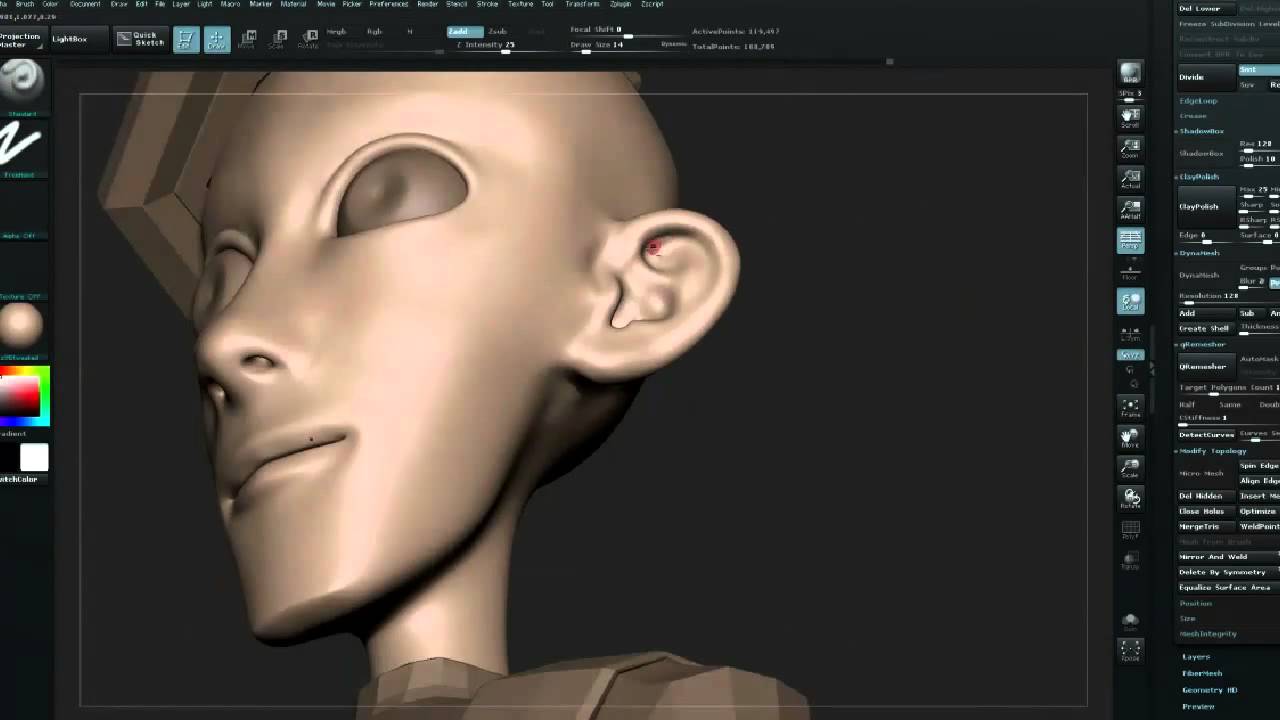
Task: Toggle the Floor grid button
Action: (1130, 271)
